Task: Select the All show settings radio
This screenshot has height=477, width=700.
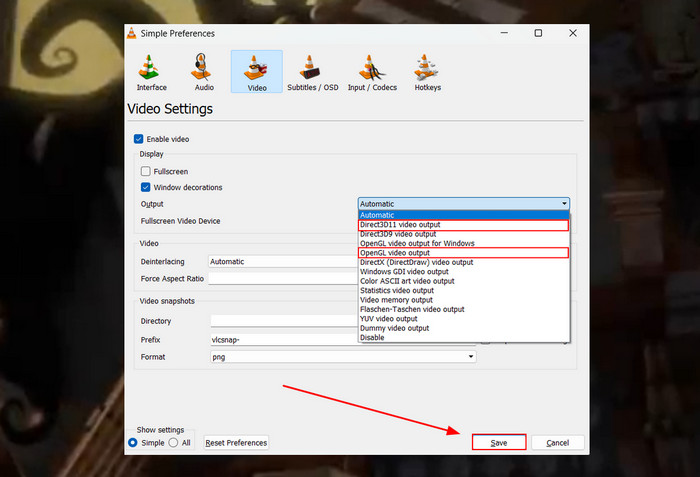Action: [174, 443]
